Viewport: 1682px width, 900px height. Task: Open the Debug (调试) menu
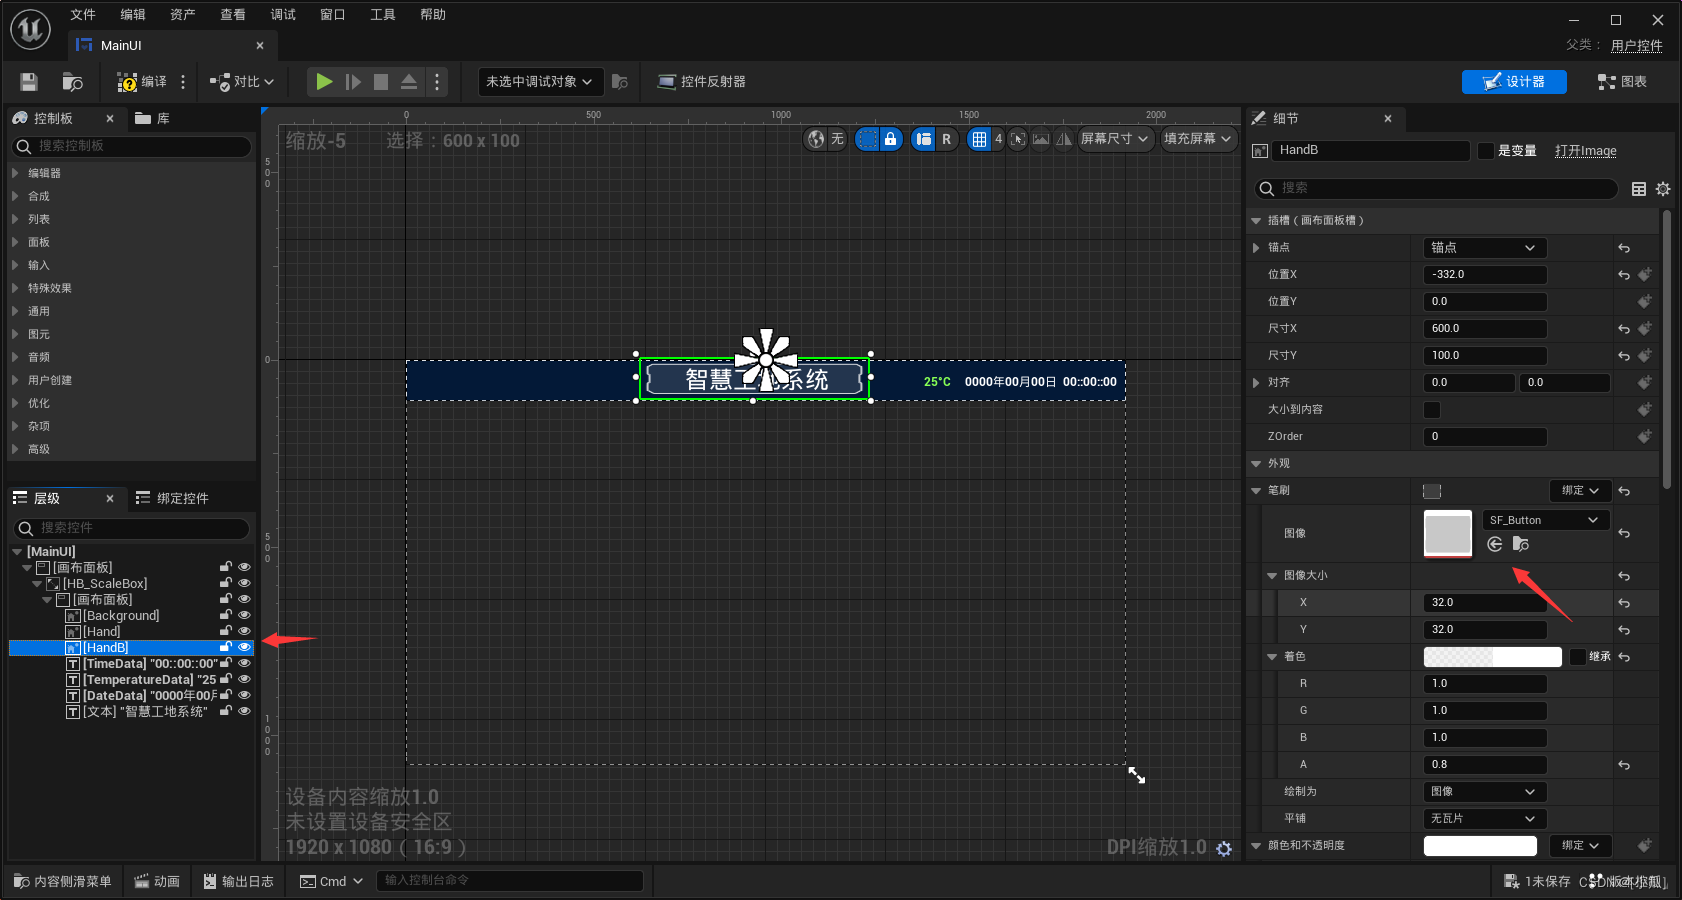[283, 14]
